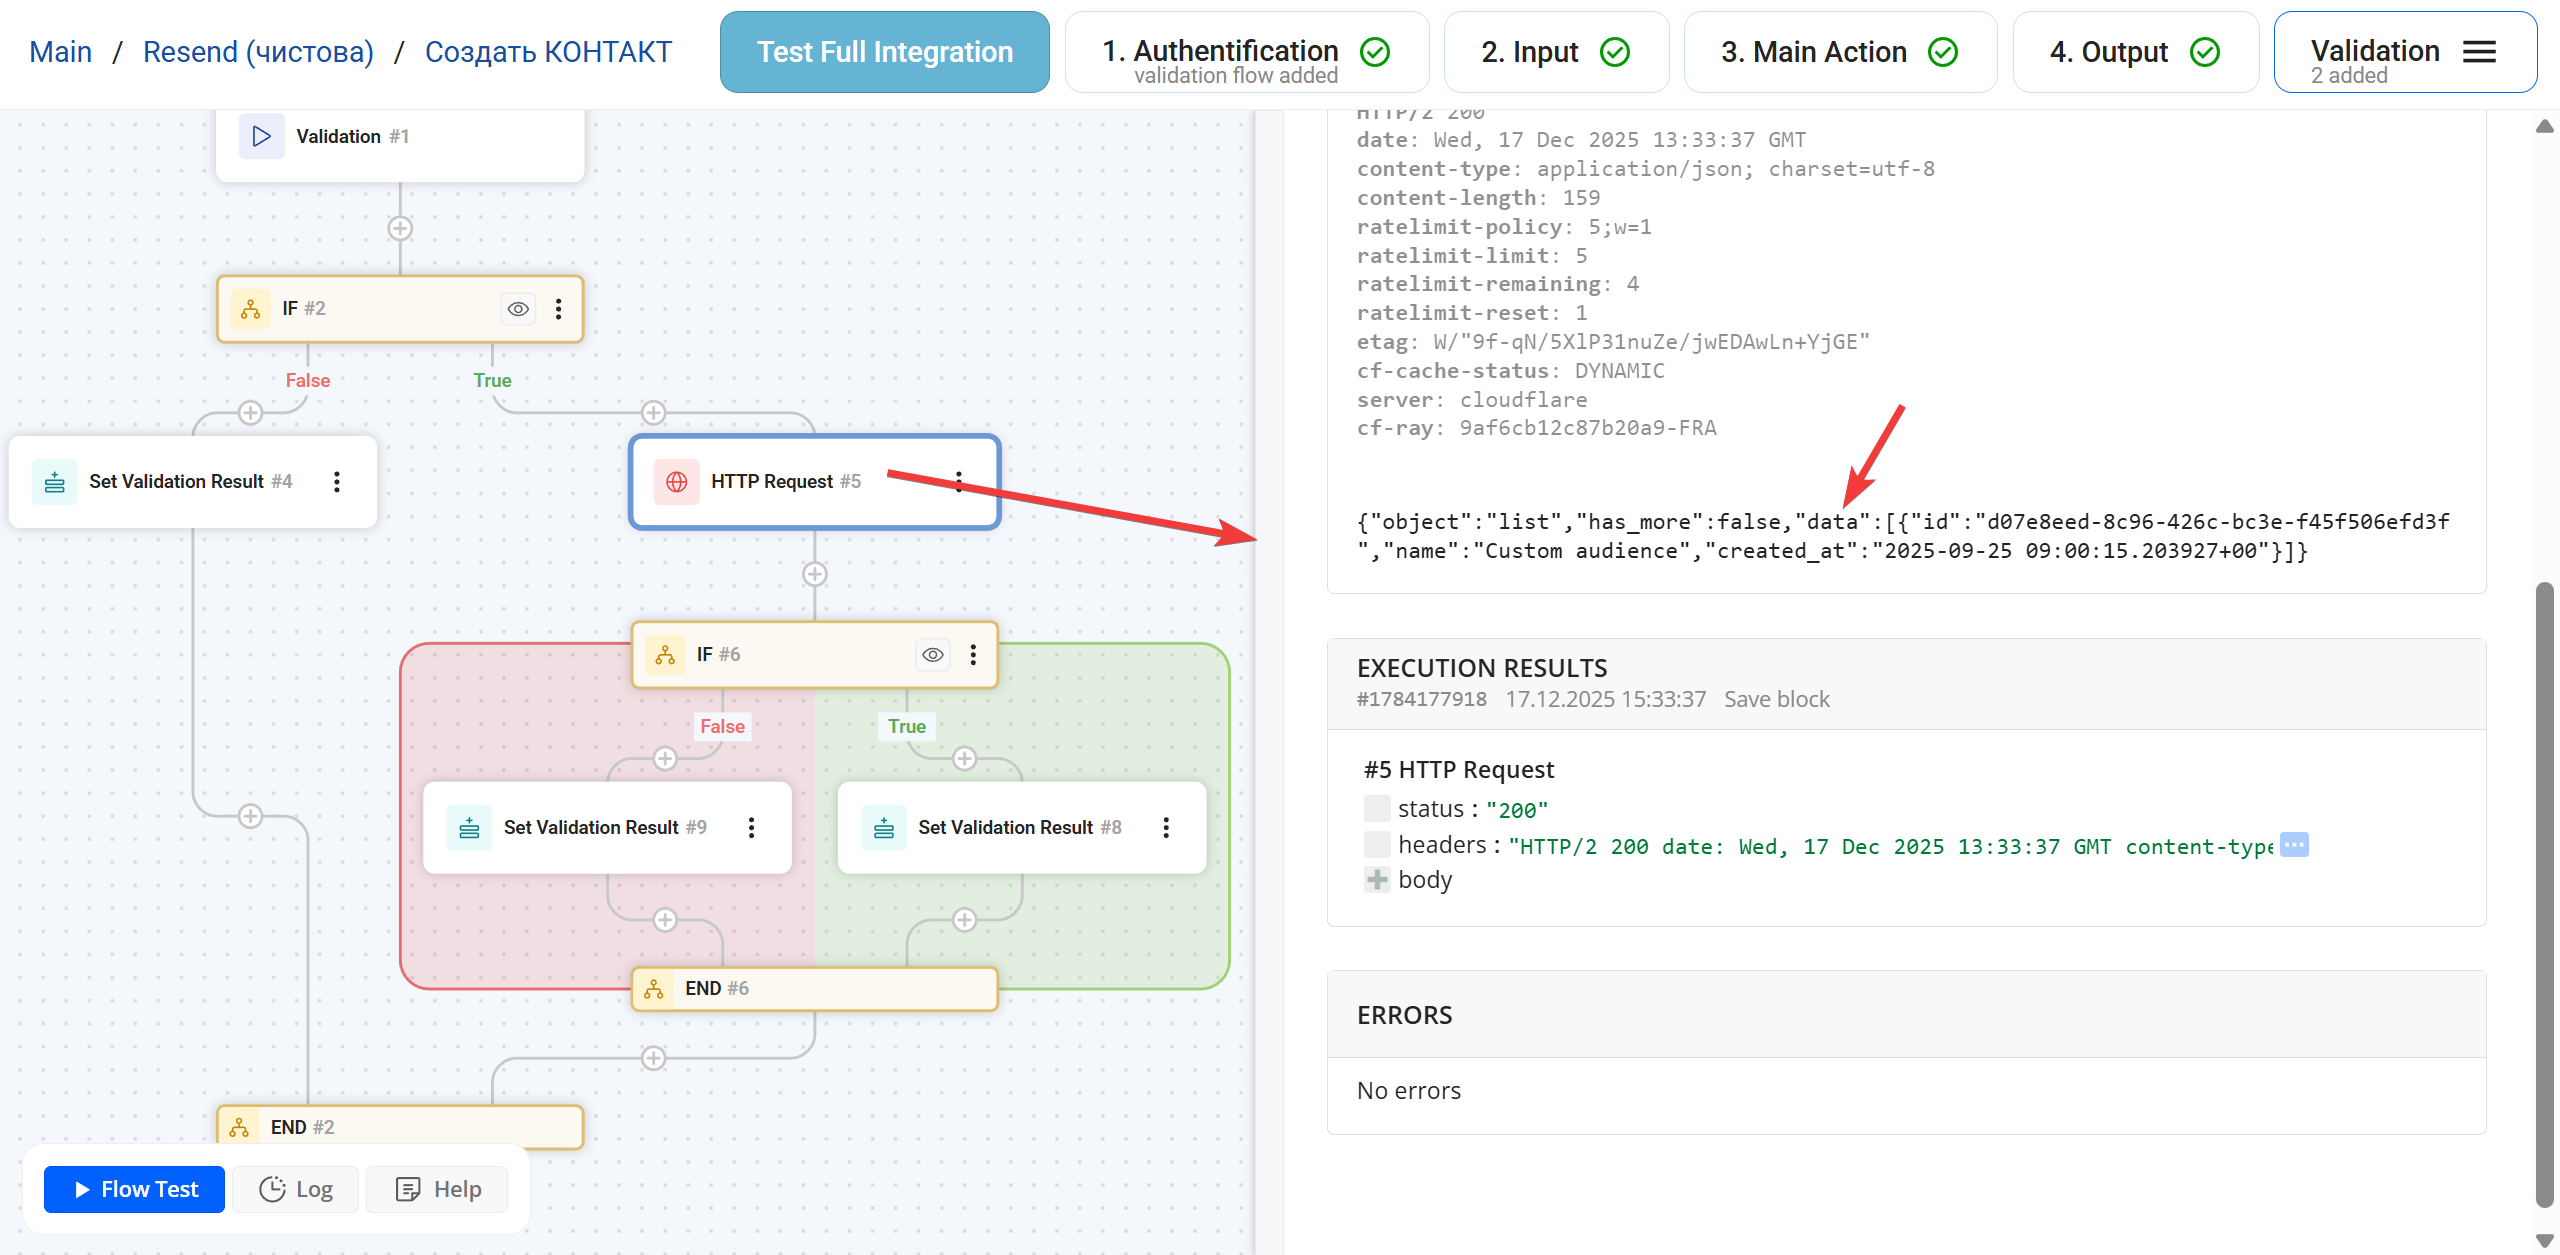Toggle the eye preview on the IF #2 node
The image size is (2560, 1255).
(517, 308)
